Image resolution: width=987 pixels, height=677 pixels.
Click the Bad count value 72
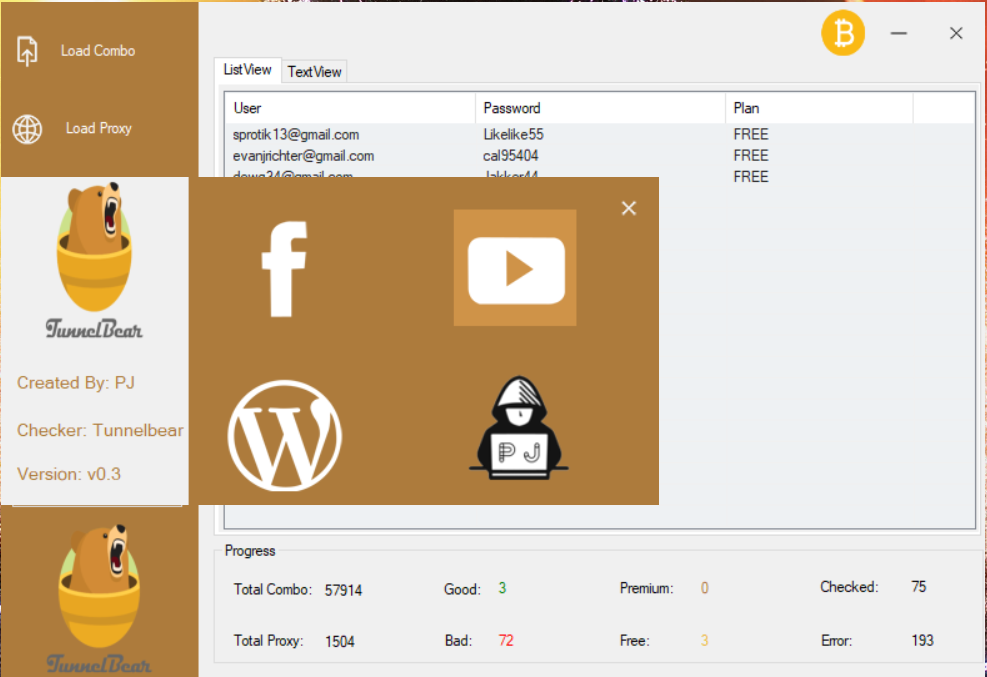coord(506,641)
